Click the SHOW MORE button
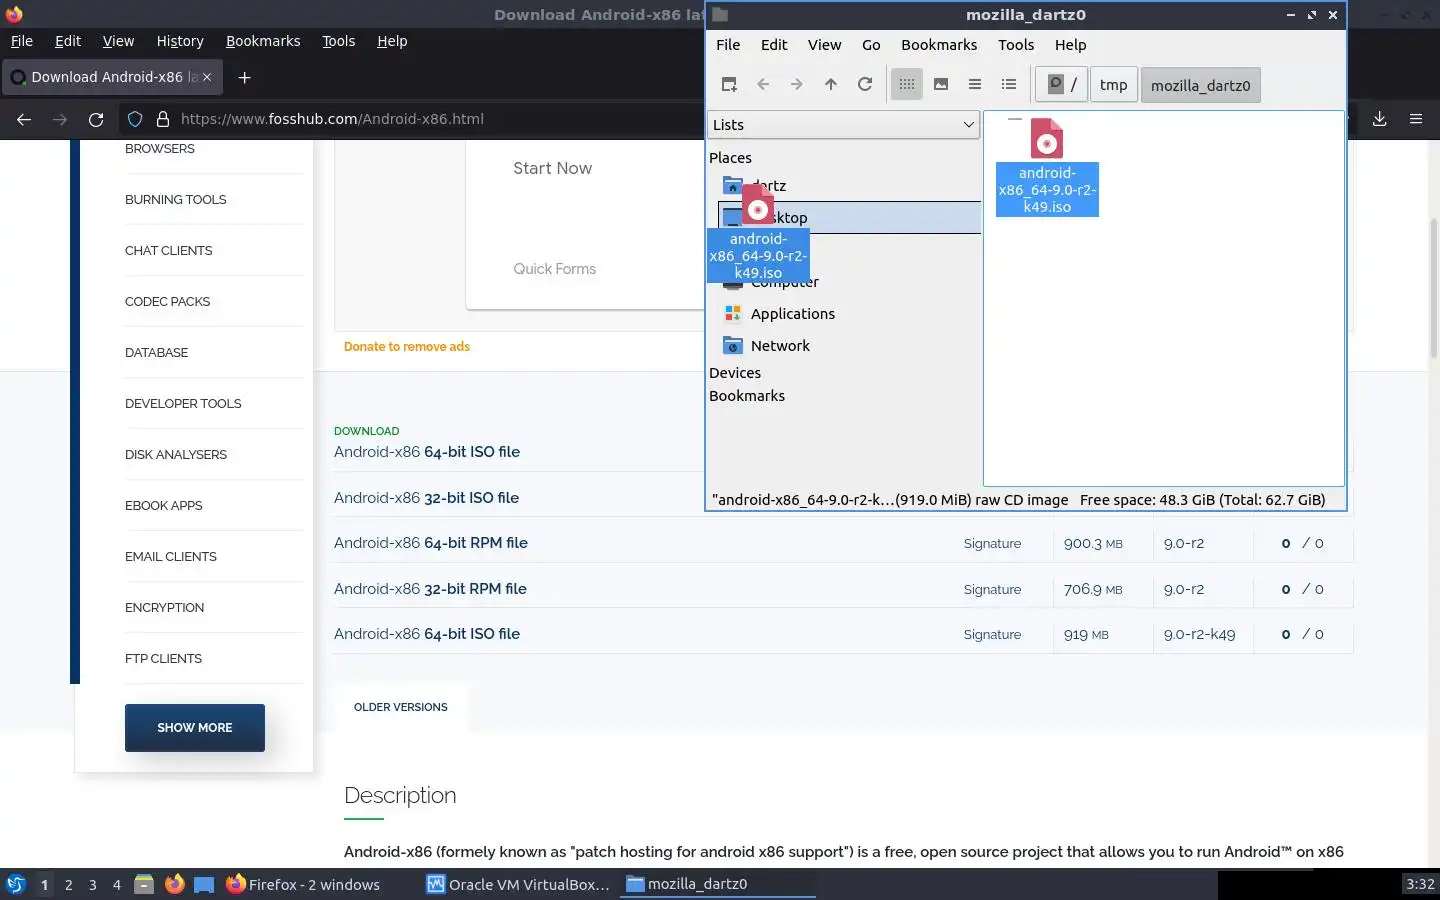The width and height of the screenshot is (1440, 900). pos(195,728)
